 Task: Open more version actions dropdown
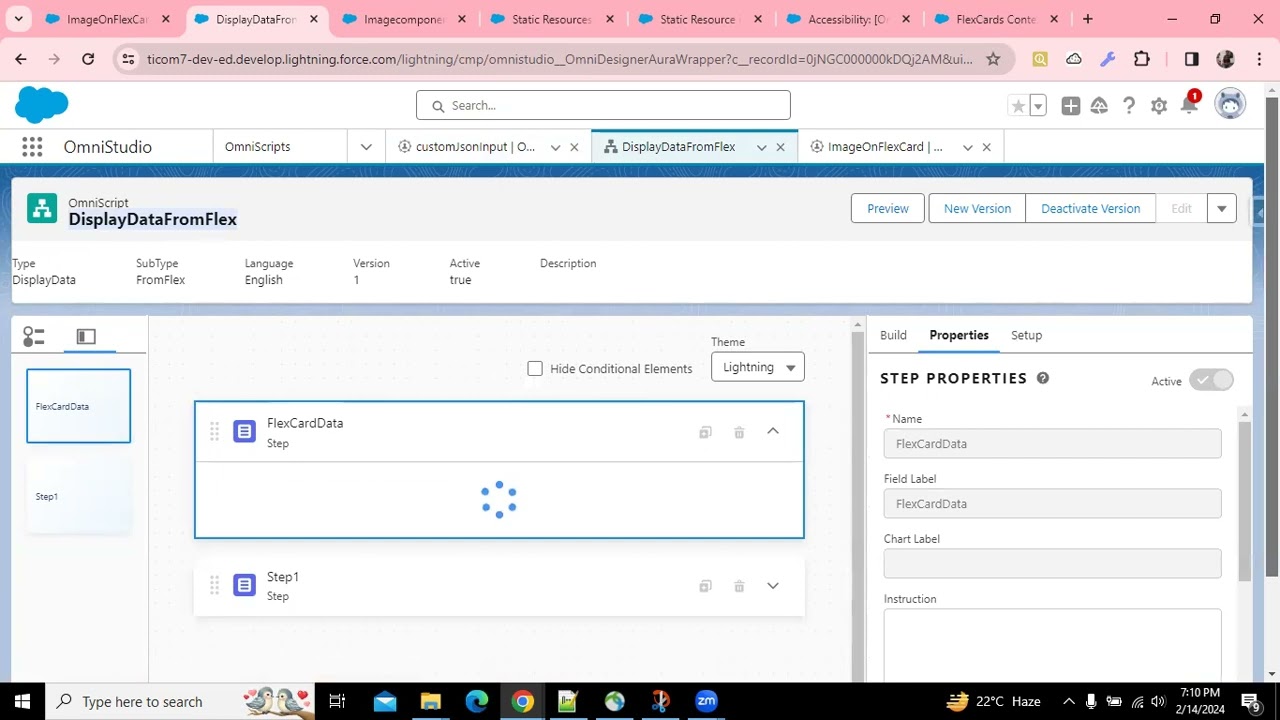coord(1221,208)
